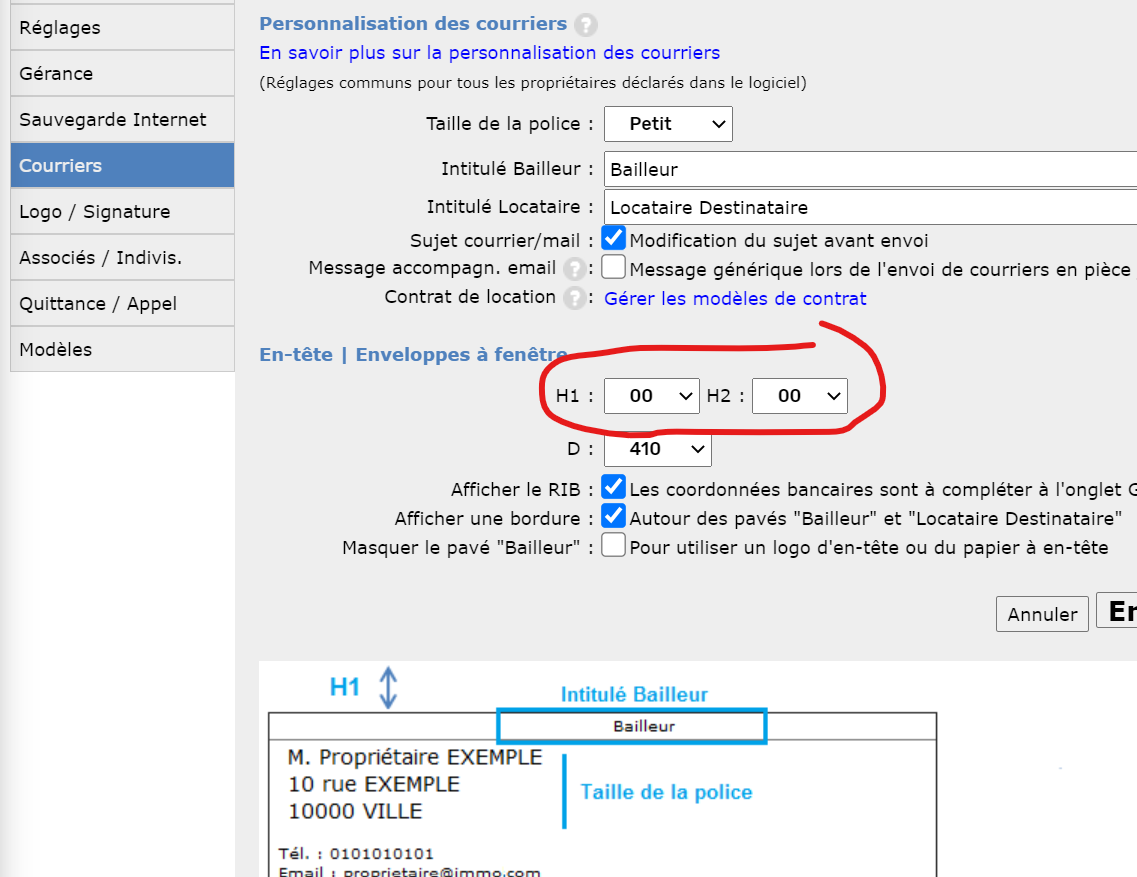Click Enveloppes à fenêtre heading text

(461, 355)
